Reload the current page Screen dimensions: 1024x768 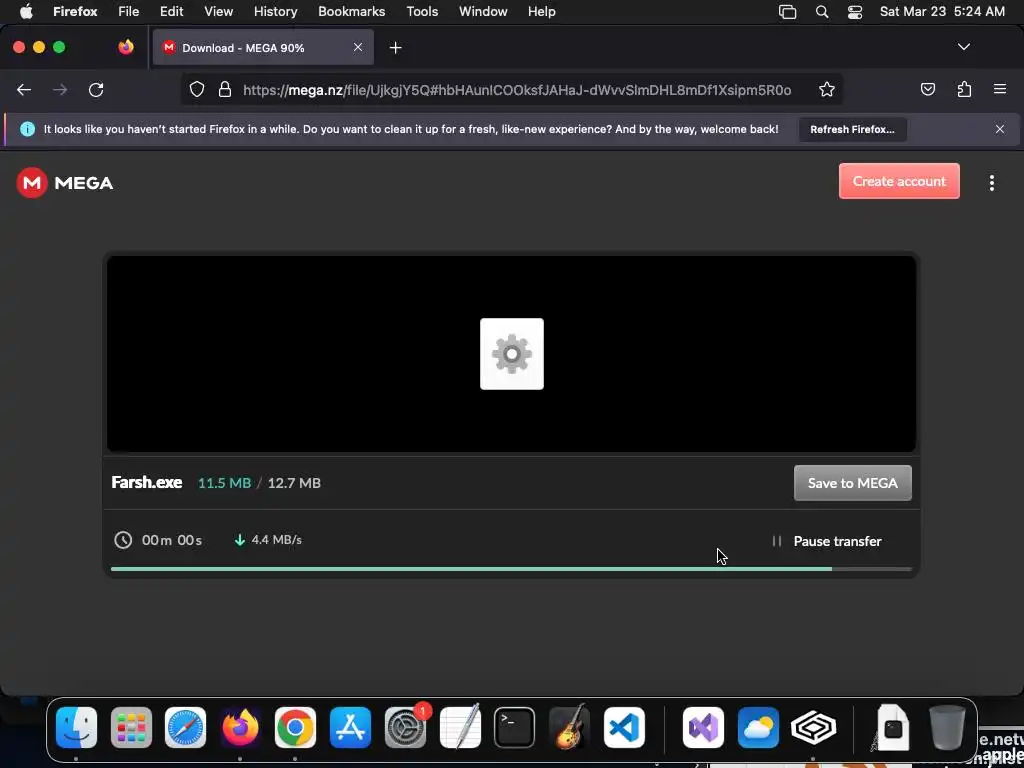(96, 89)
